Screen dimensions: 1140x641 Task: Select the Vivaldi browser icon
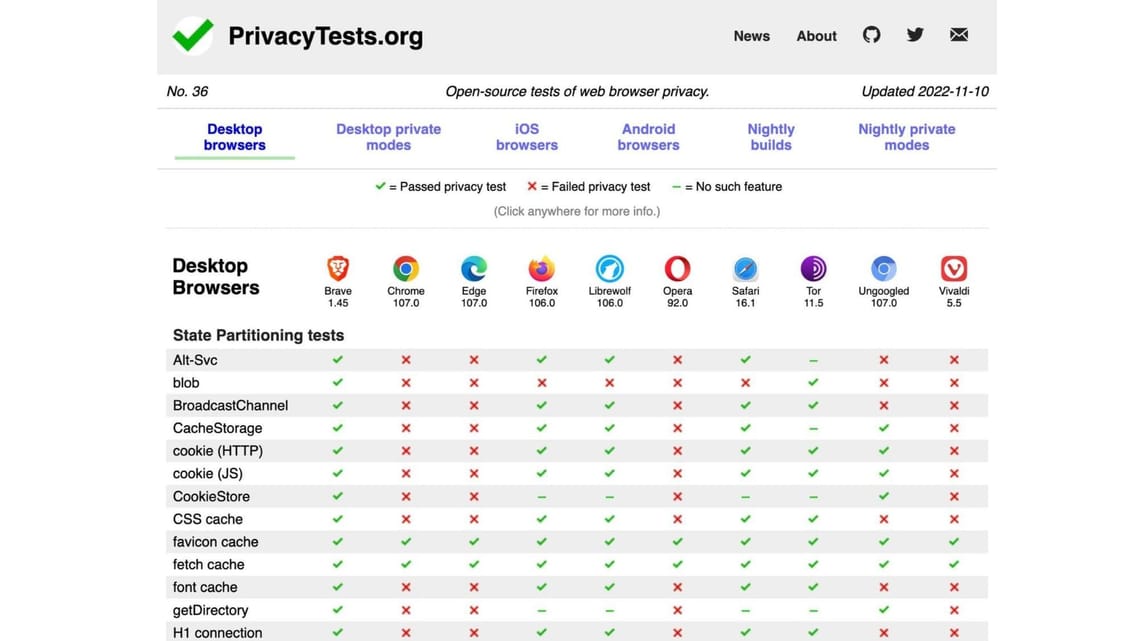pos(953,268)
